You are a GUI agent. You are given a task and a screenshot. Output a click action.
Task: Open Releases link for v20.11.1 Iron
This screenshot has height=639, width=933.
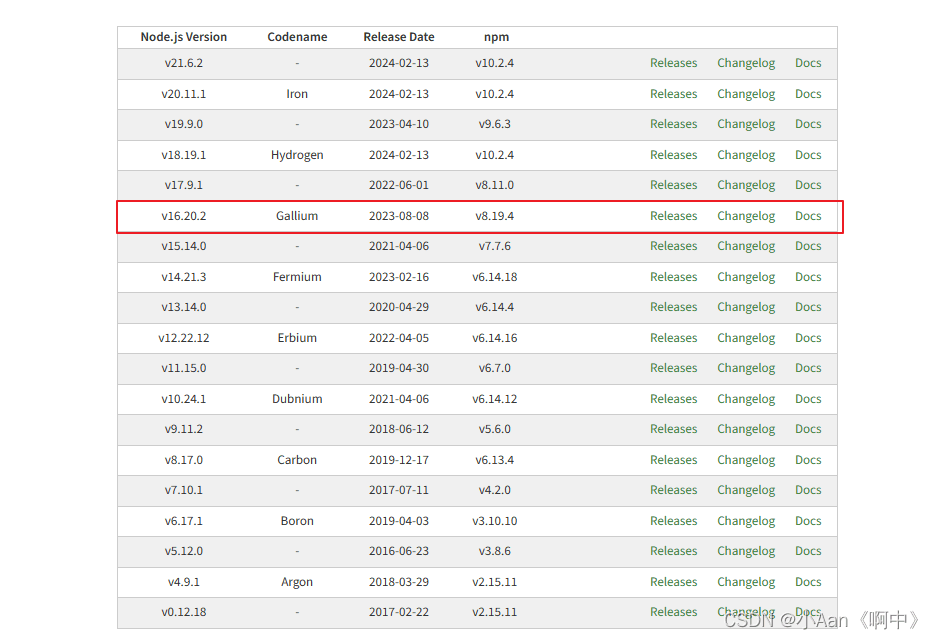673,94
